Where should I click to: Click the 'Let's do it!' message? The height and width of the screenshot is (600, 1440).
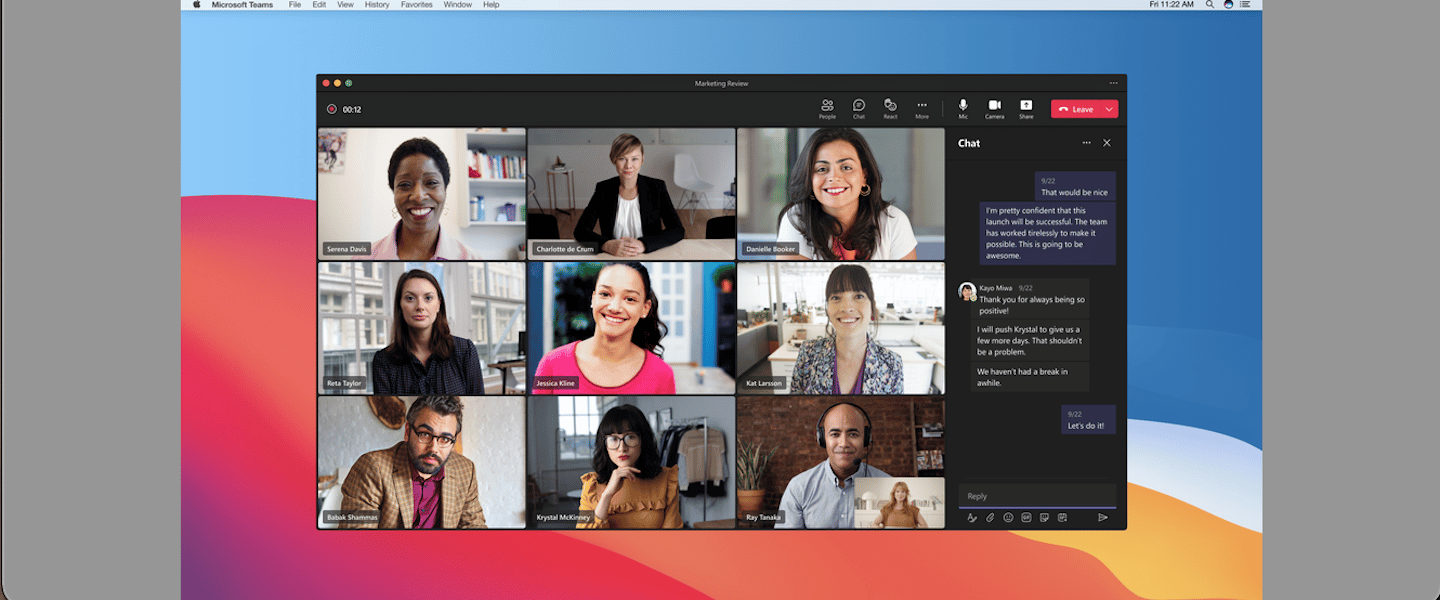1088,420
